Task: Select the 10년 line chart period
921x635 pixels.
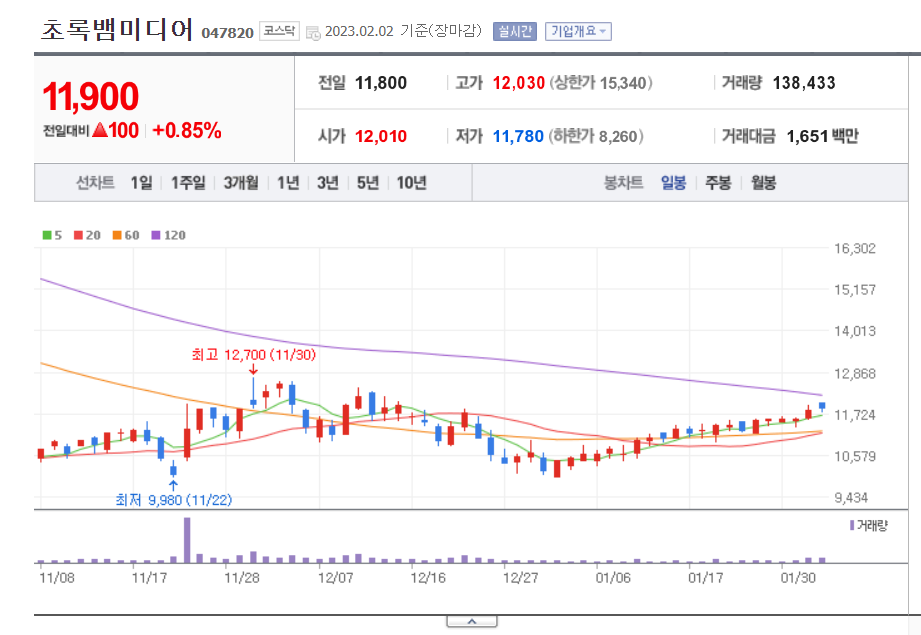Action: point(411,183)
